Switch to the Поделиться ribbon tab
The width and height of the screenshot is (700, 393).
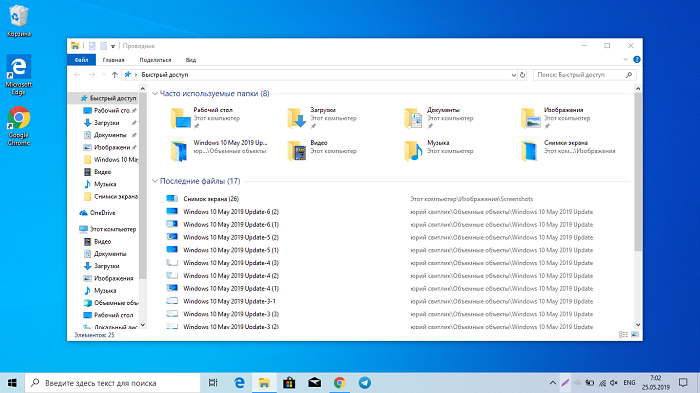[x=155, y=60]
